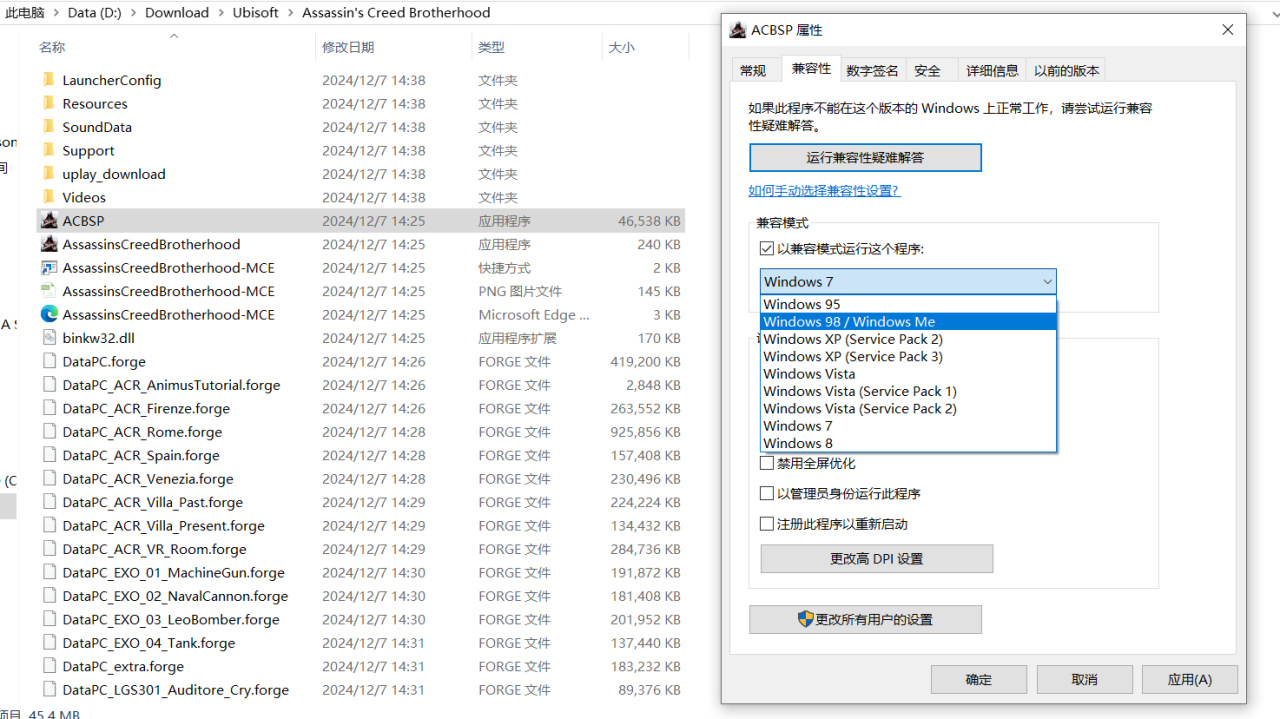Choose Windows 8 from the dropdown list
Image resolution: width=1280 pixels, height=719 pixels.
tap(908, 443)
